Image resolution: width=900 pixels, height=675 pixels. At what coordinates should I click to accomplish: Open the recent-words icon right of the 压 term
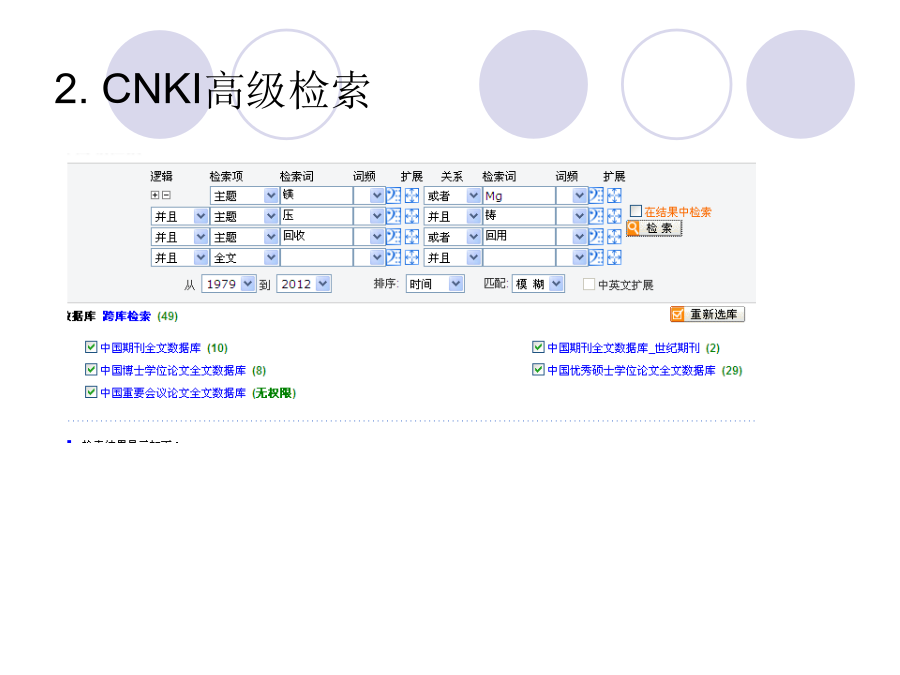click(393, 216)
